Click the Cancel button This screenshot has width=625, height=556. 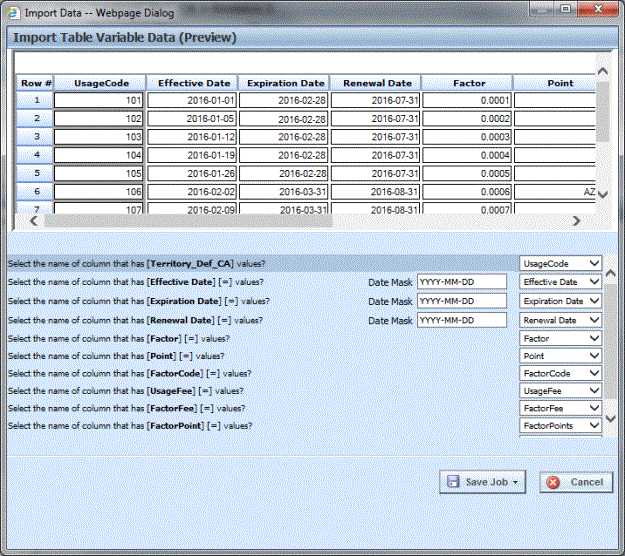pos(576,482)
